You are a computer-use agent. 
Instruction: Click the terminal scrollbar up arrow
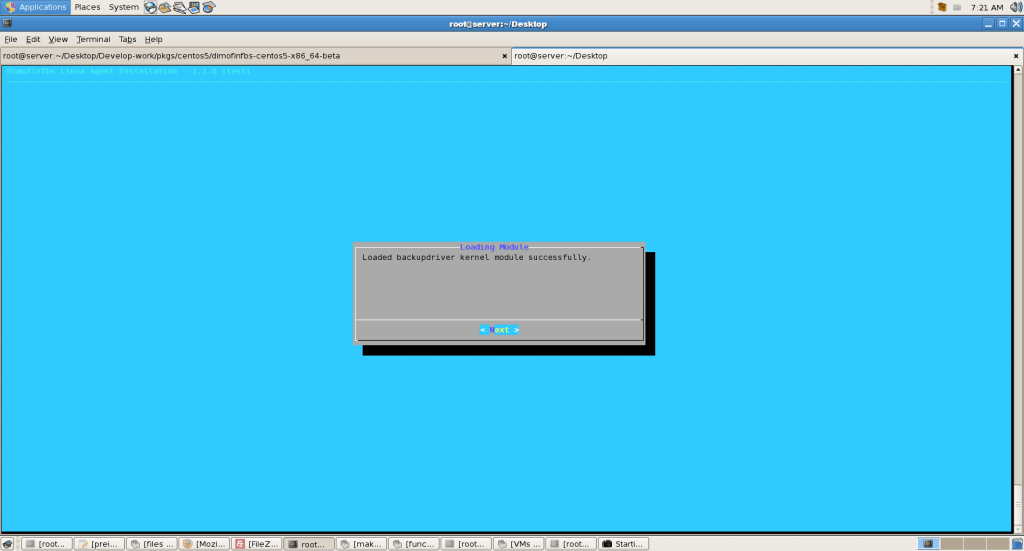tap(1018, 69)
